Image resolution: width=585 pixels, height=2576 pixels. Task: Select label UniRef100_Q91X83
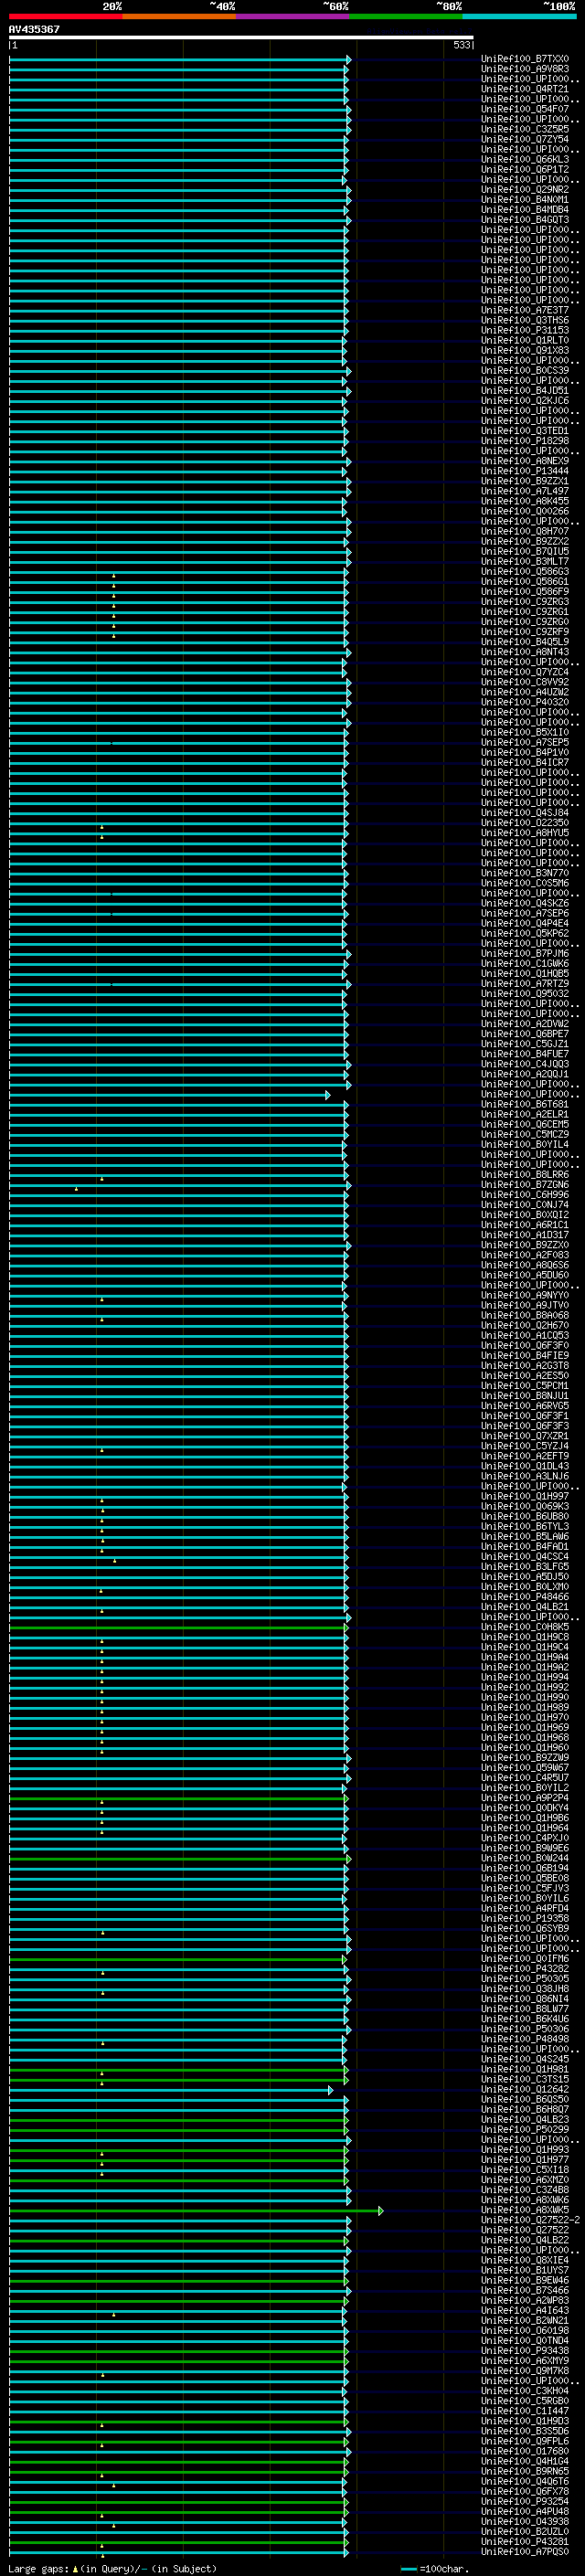(525, 350)
